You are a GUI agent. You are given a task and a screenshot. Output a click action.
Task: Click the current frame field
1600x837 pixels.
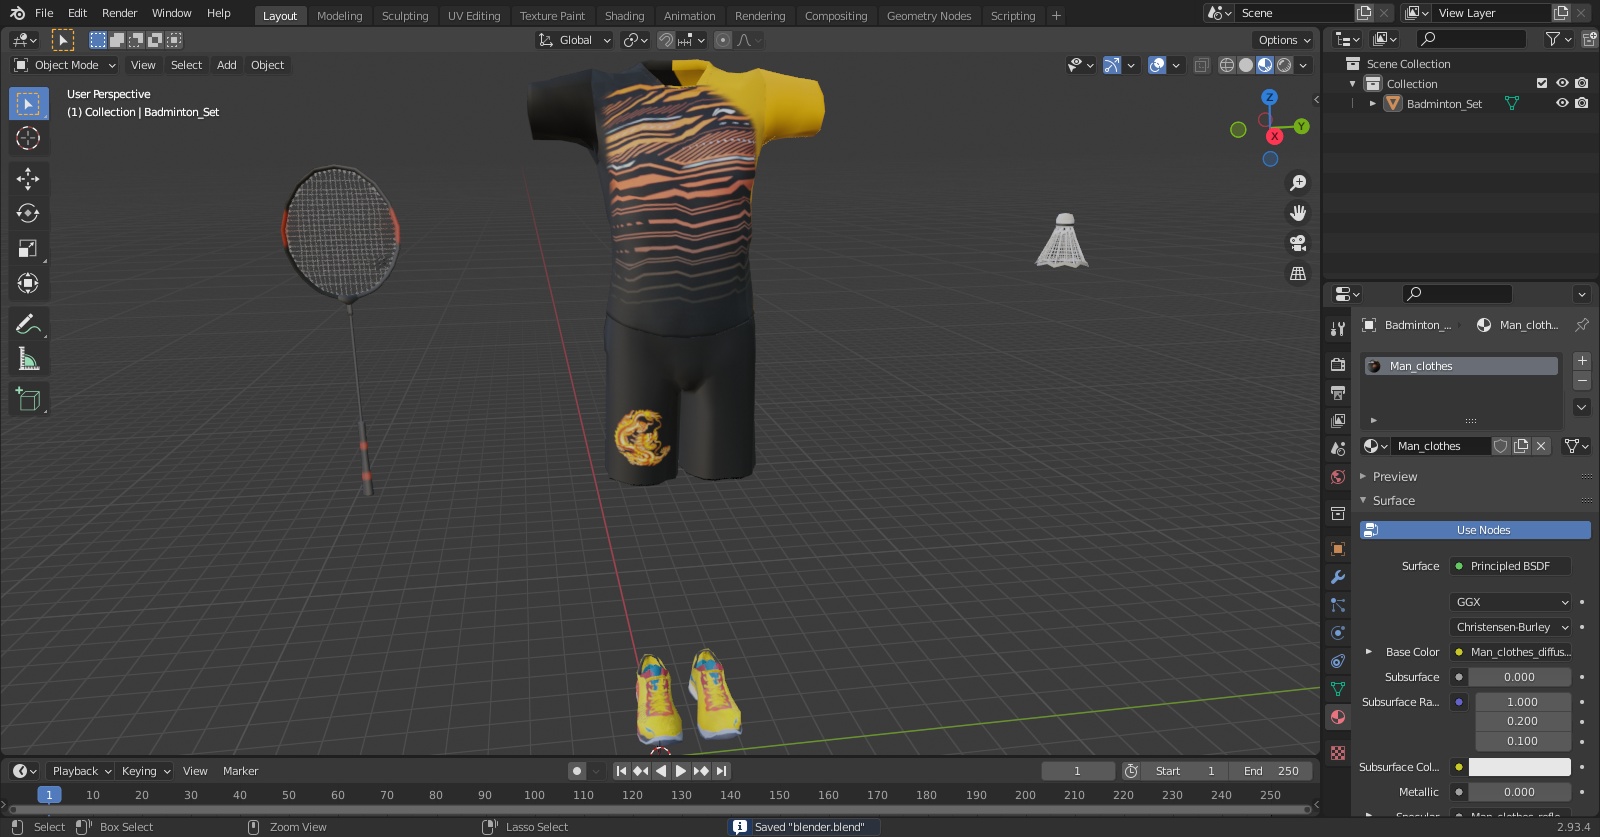(x=1078, y=771)
